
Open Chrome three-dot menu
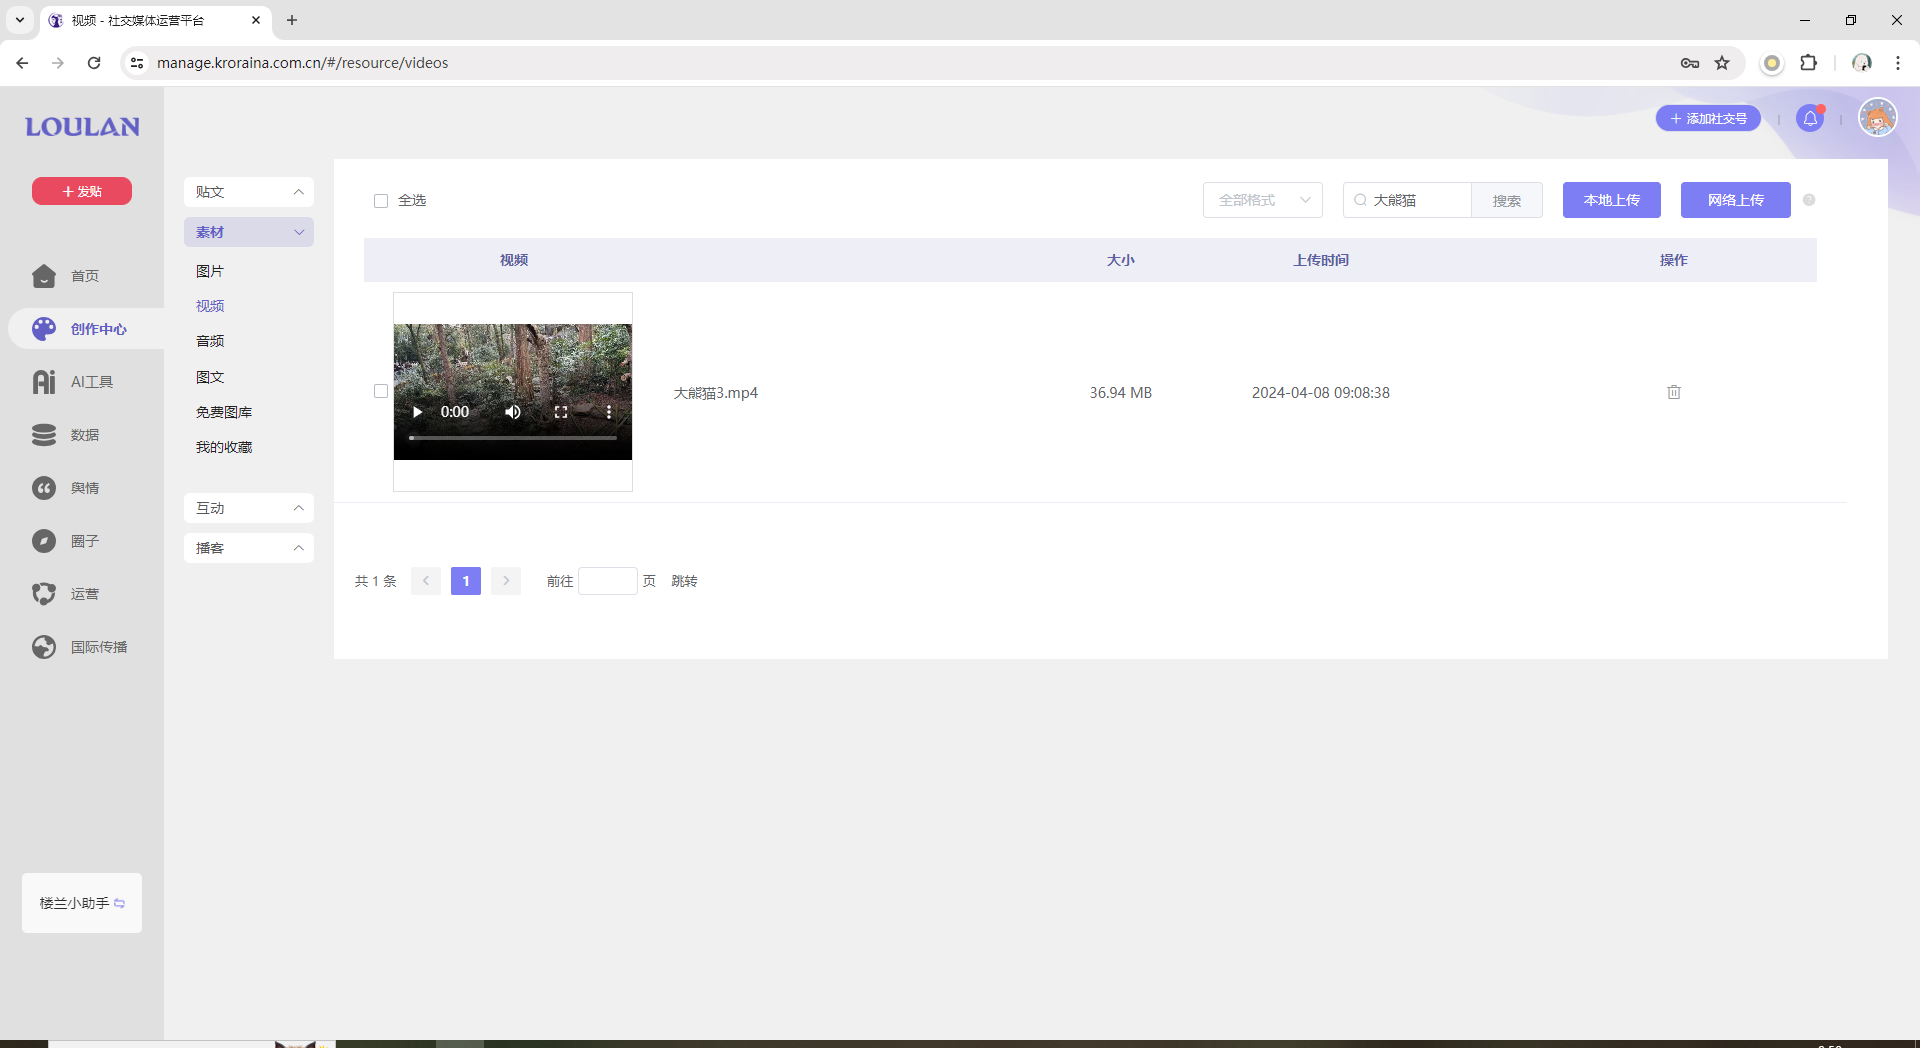point(1898,63)
